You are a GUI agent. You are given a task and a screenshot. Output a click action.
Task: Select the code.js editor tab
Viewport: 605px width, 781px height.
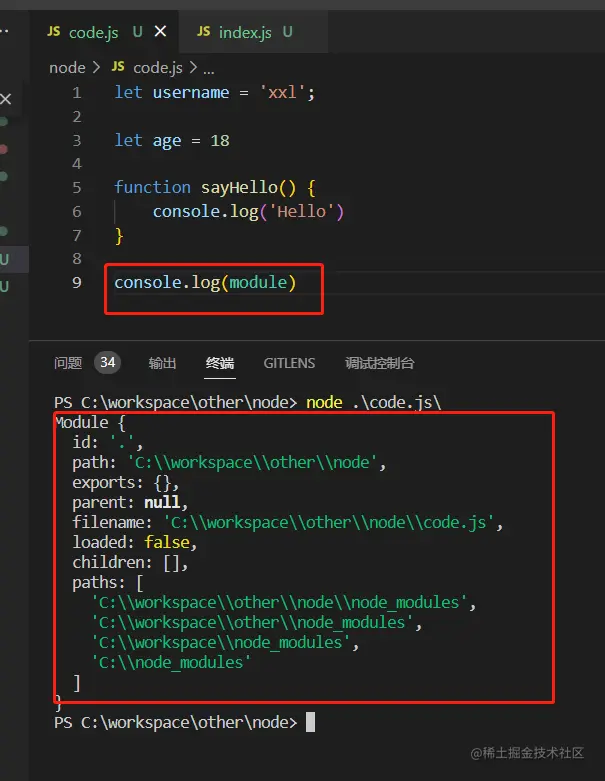104,32
